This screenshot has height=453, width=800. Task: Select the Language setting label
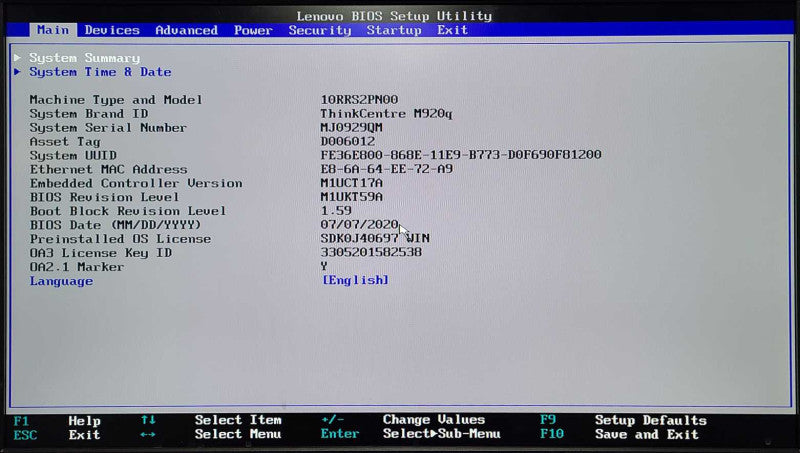[61, 281]
